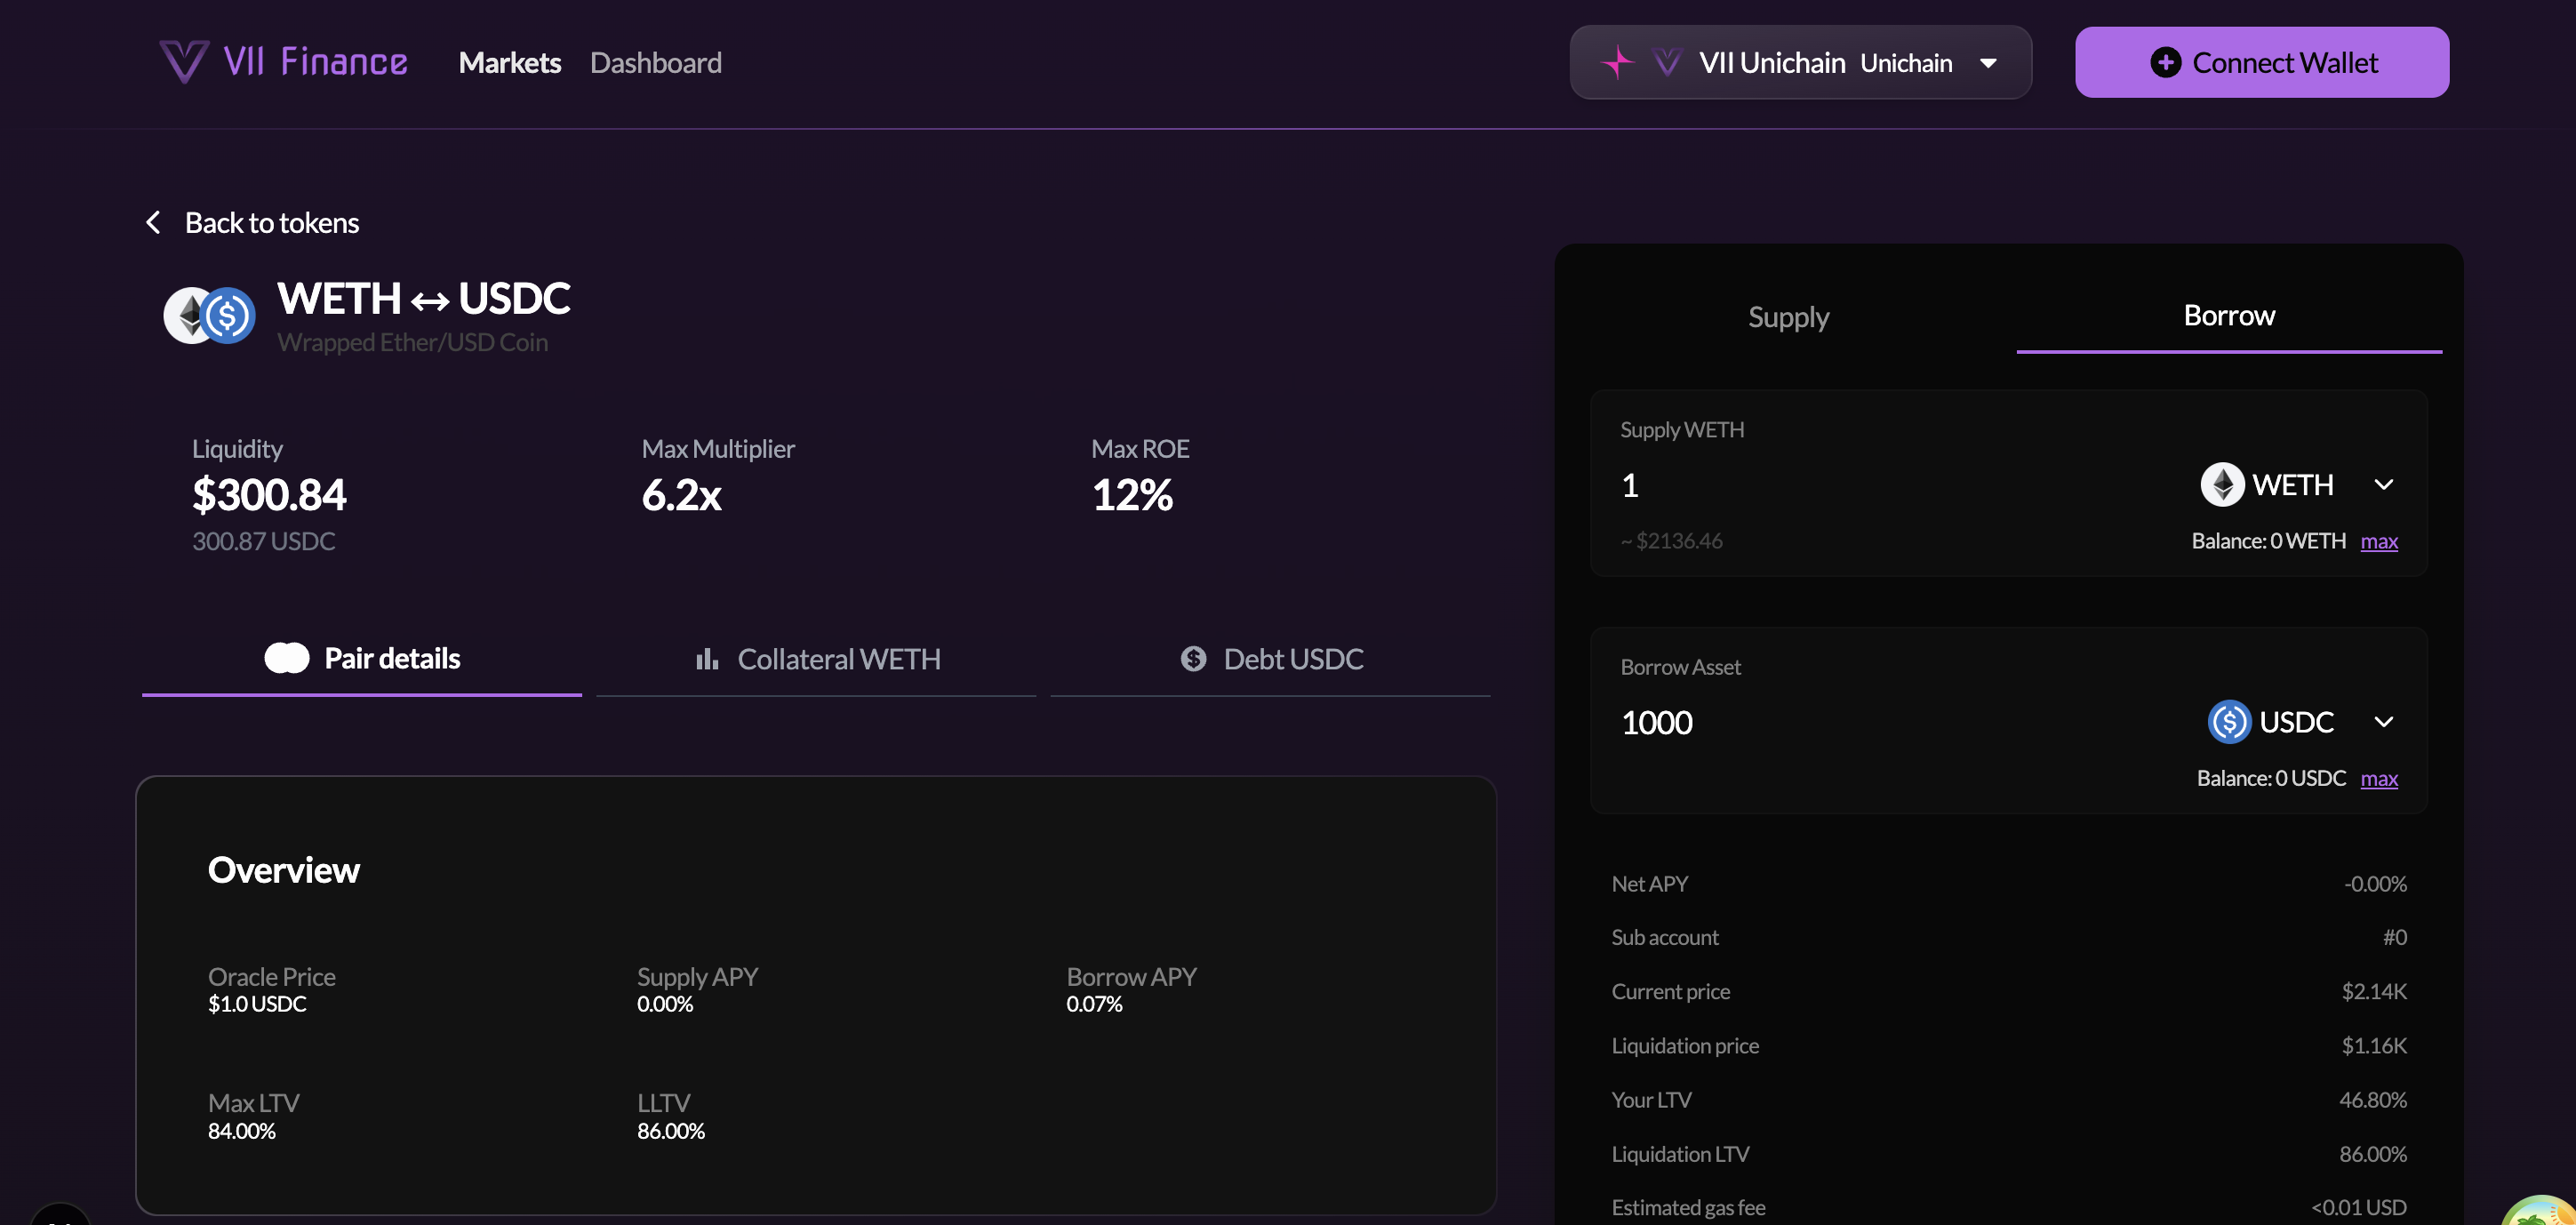Click the WETH/USDC pair token icon
2576x1225 pixels.
(x=210, y=316)
